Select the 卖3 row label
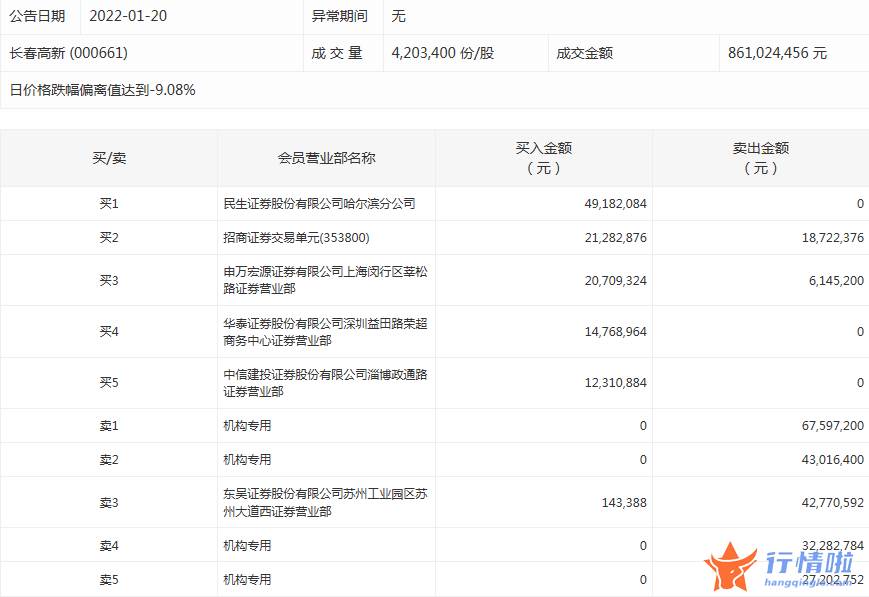This screenshot has width=869, height=597. click(x=109, y=503)
